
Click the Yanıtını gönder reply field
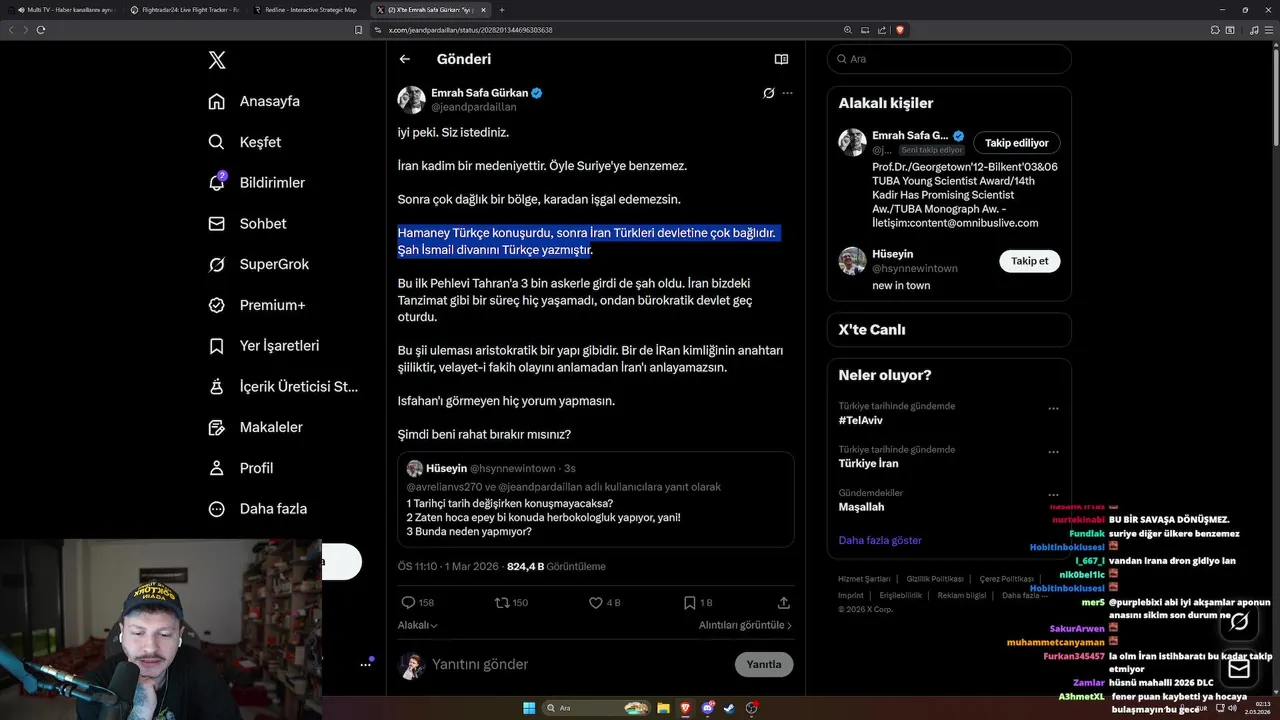pyautogui.click(x=580, y=664)
